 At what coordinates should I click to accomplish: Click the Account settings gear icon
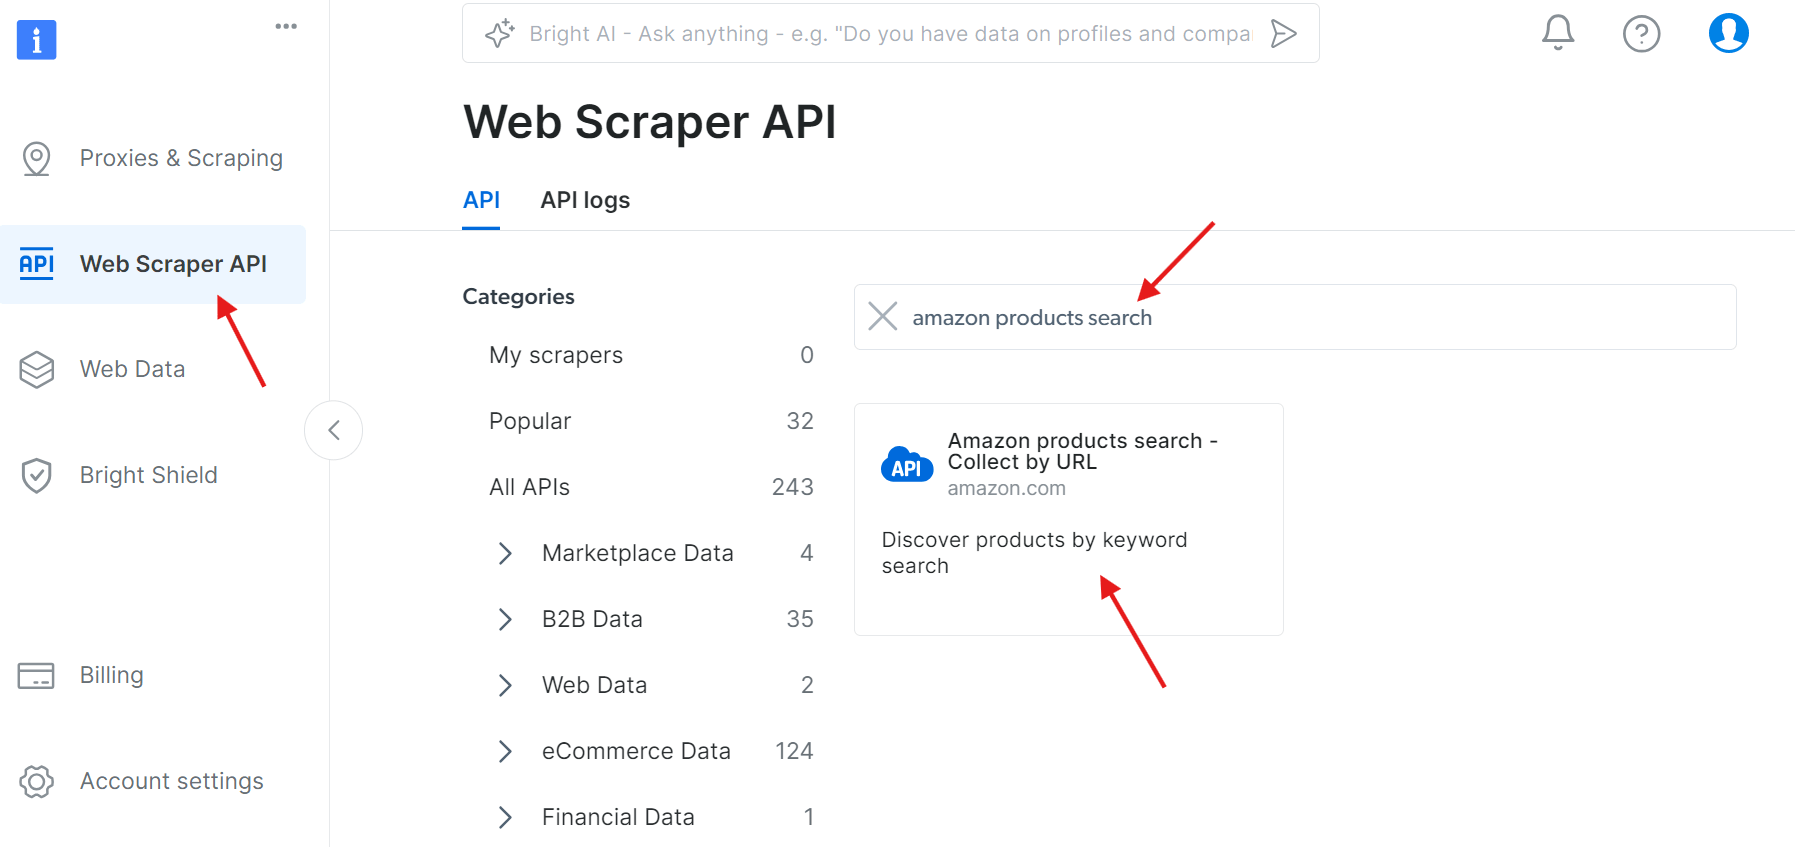pyautogui.click(x=37, y=781)
